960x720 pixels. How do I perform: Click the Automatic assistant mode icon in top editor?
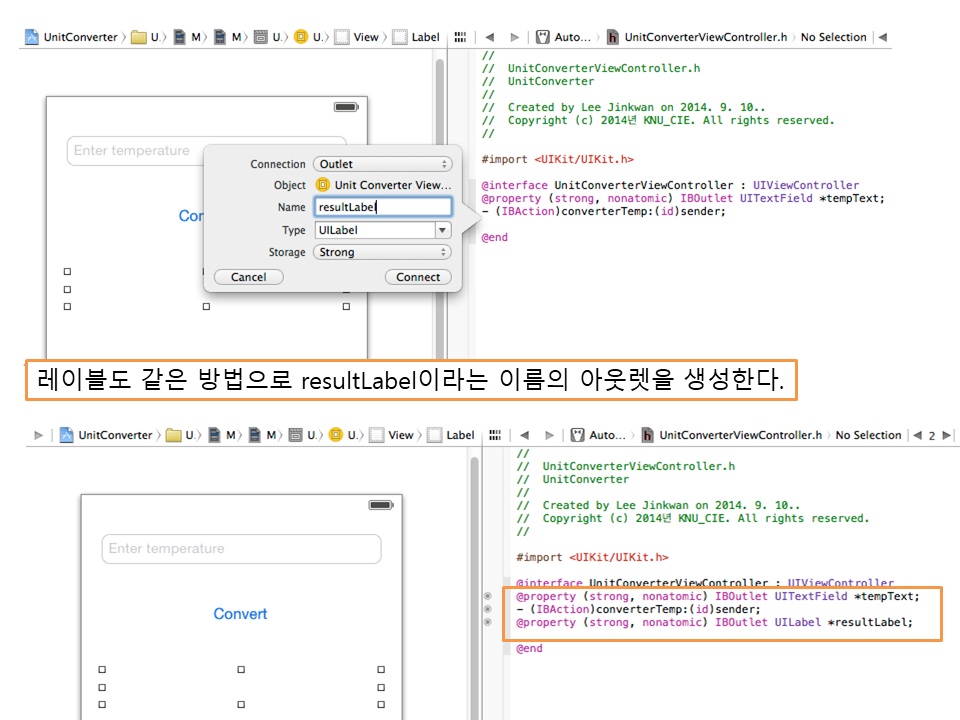(543, 37)
